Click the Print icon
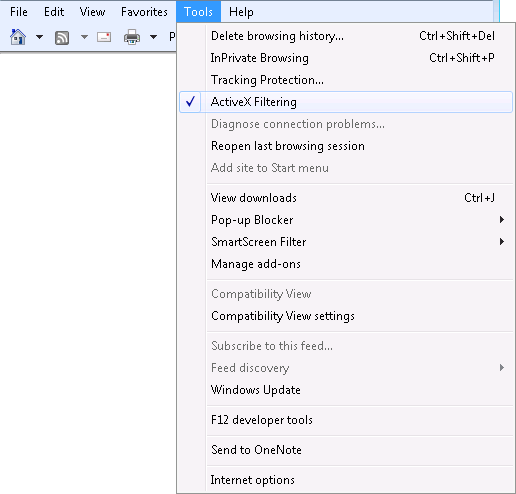Screen dimensions: 516x494 point(132,37)
